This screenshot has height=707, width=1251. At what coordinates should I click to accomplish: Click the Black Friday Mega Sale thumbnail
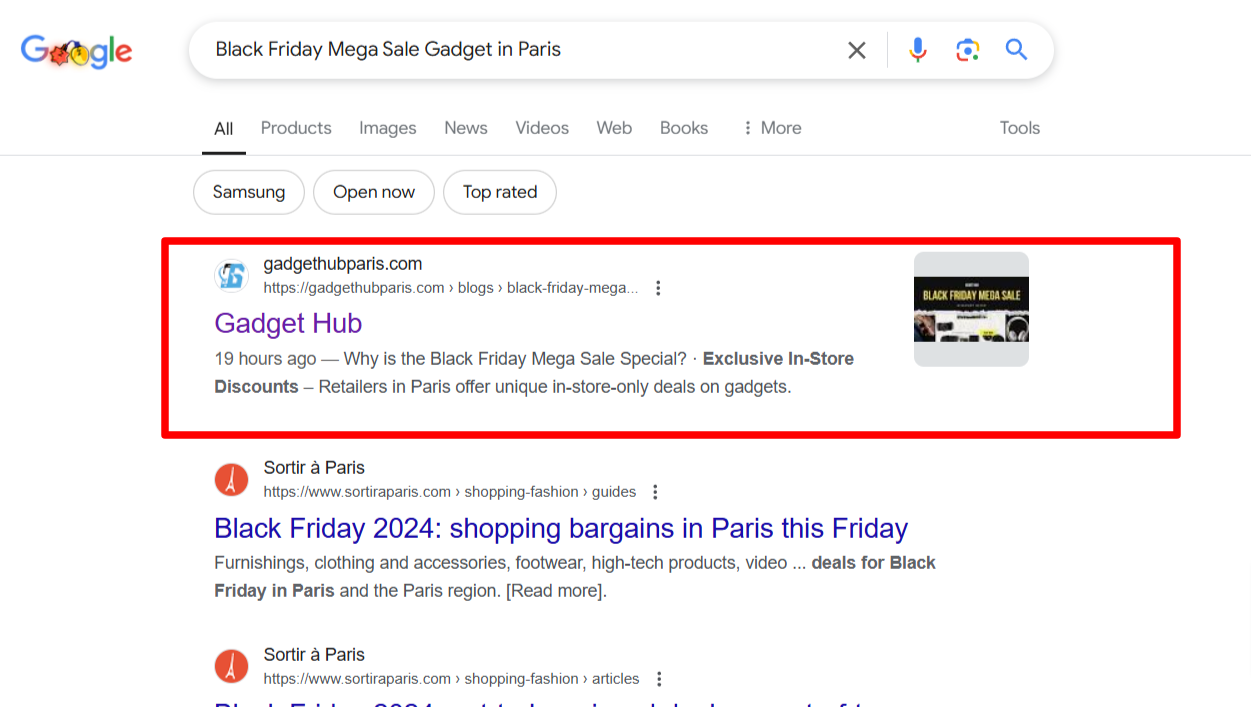point(971,309)
